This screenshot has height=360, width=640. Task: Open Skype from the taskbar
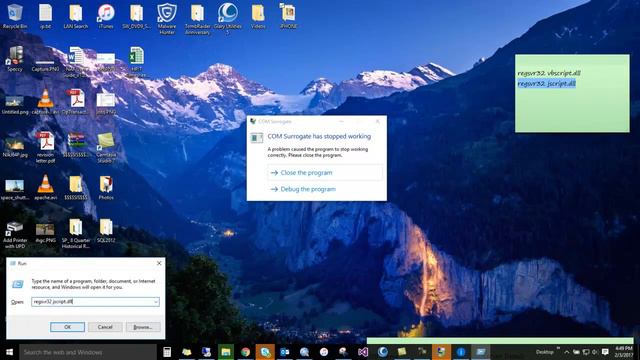pyautogui.click(x=265, y=352)
